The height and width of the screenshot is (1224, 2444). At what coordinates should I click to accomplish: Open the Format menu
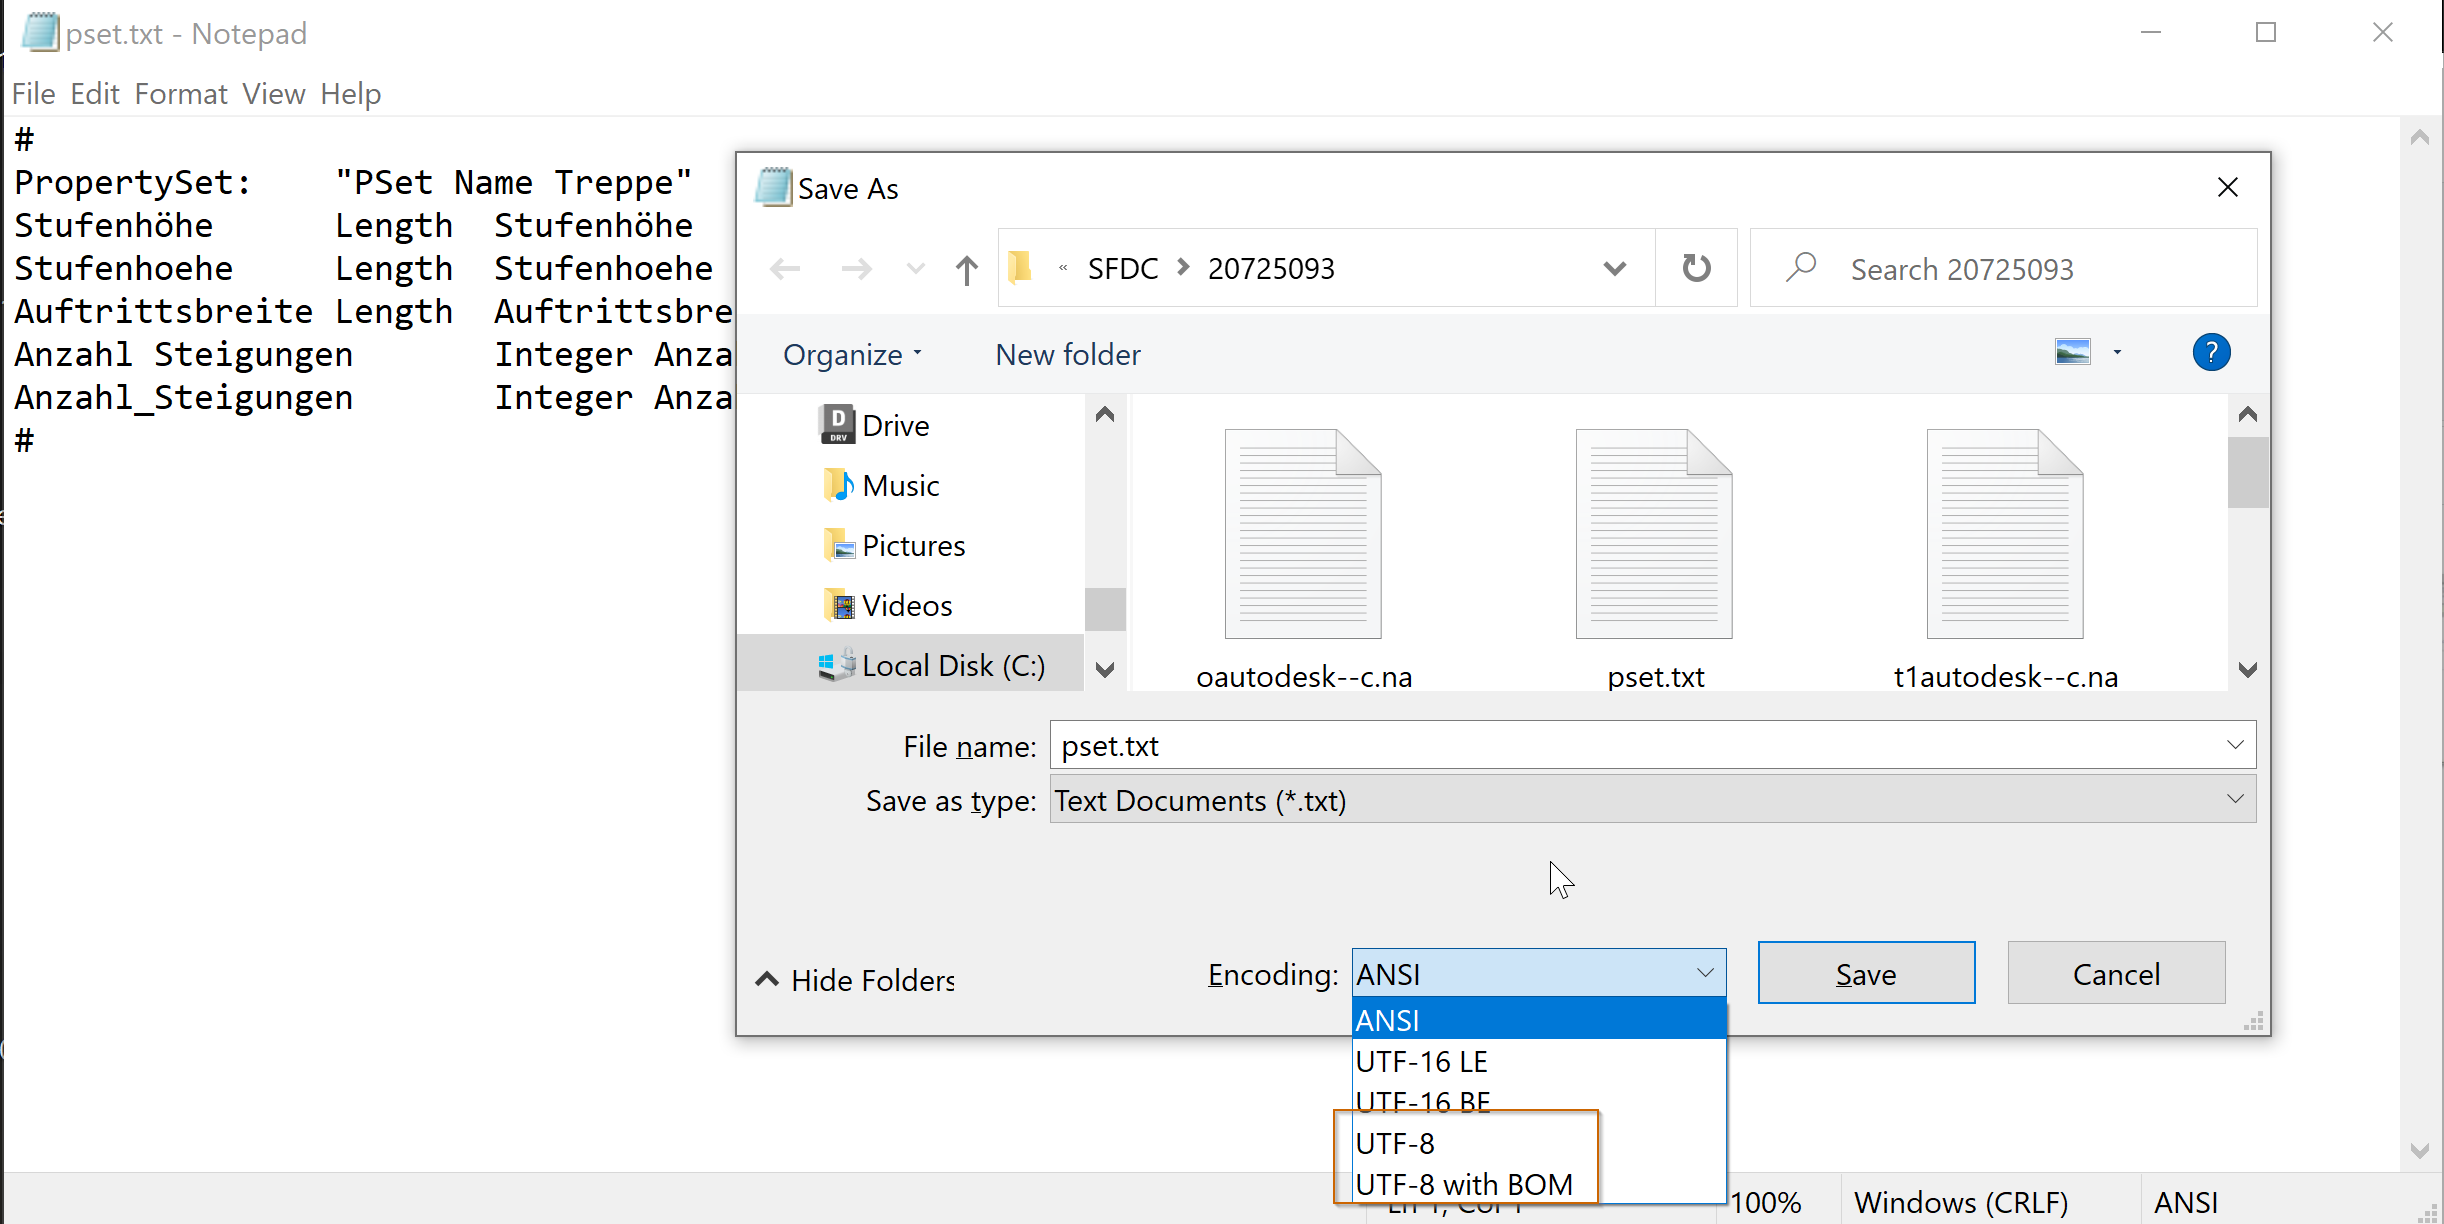181,94
